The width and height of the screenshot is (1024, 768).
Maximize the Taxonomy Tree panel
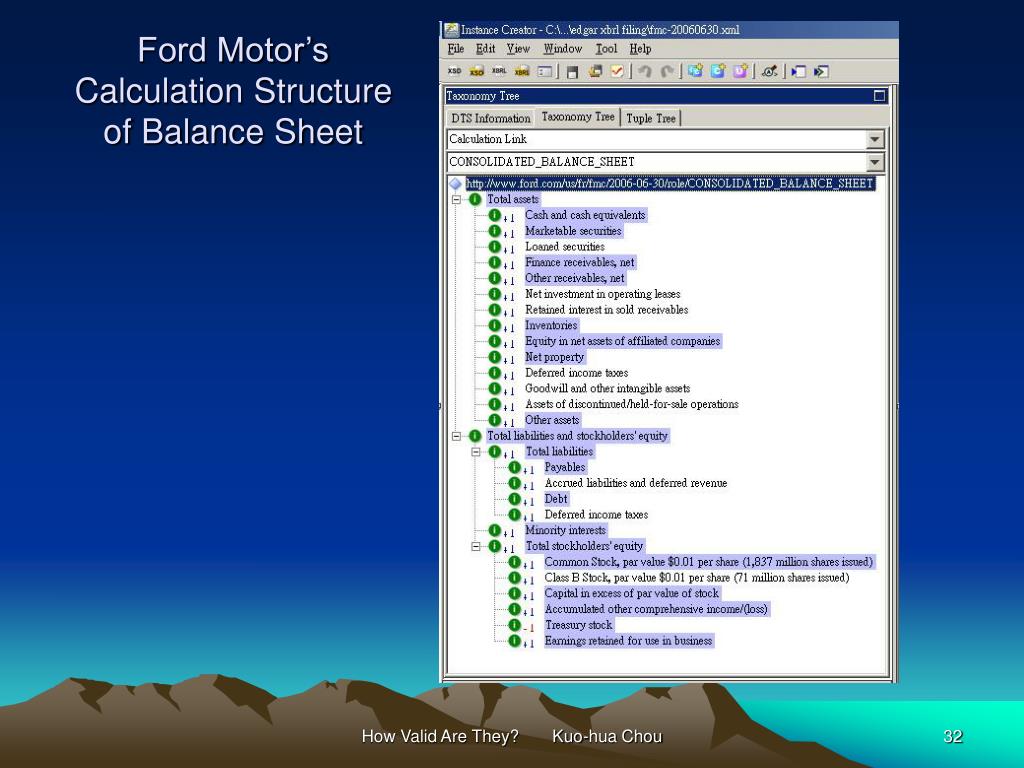pyautogui.click(x=880, y=96)
